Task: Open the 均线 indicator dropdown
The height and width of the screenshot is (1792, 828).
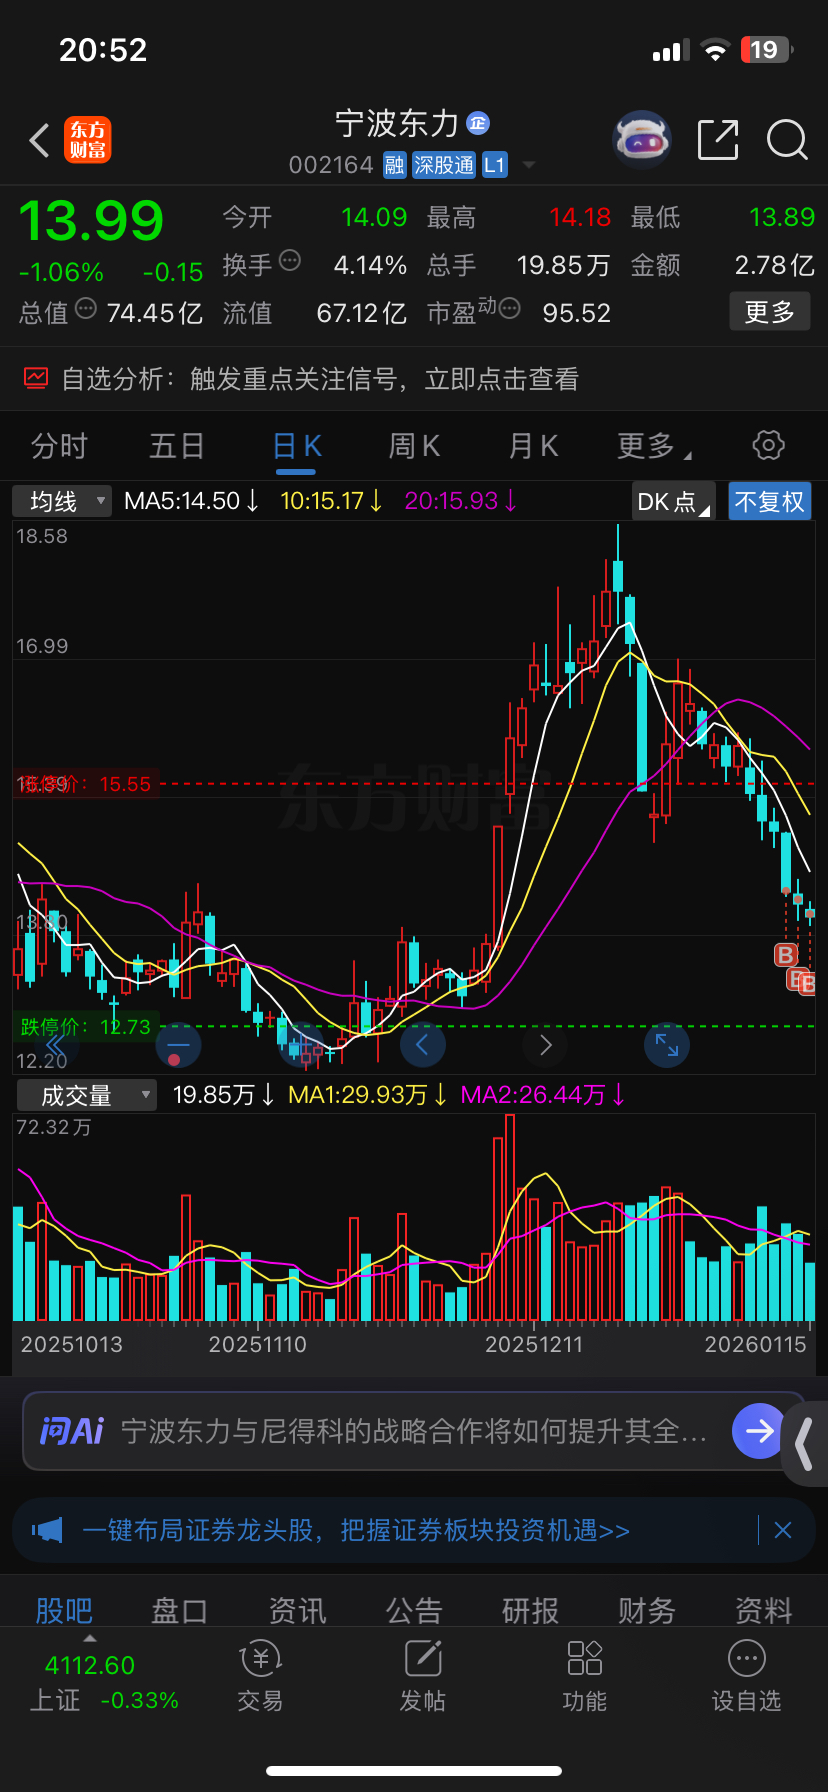Action: tap(62, 501)
